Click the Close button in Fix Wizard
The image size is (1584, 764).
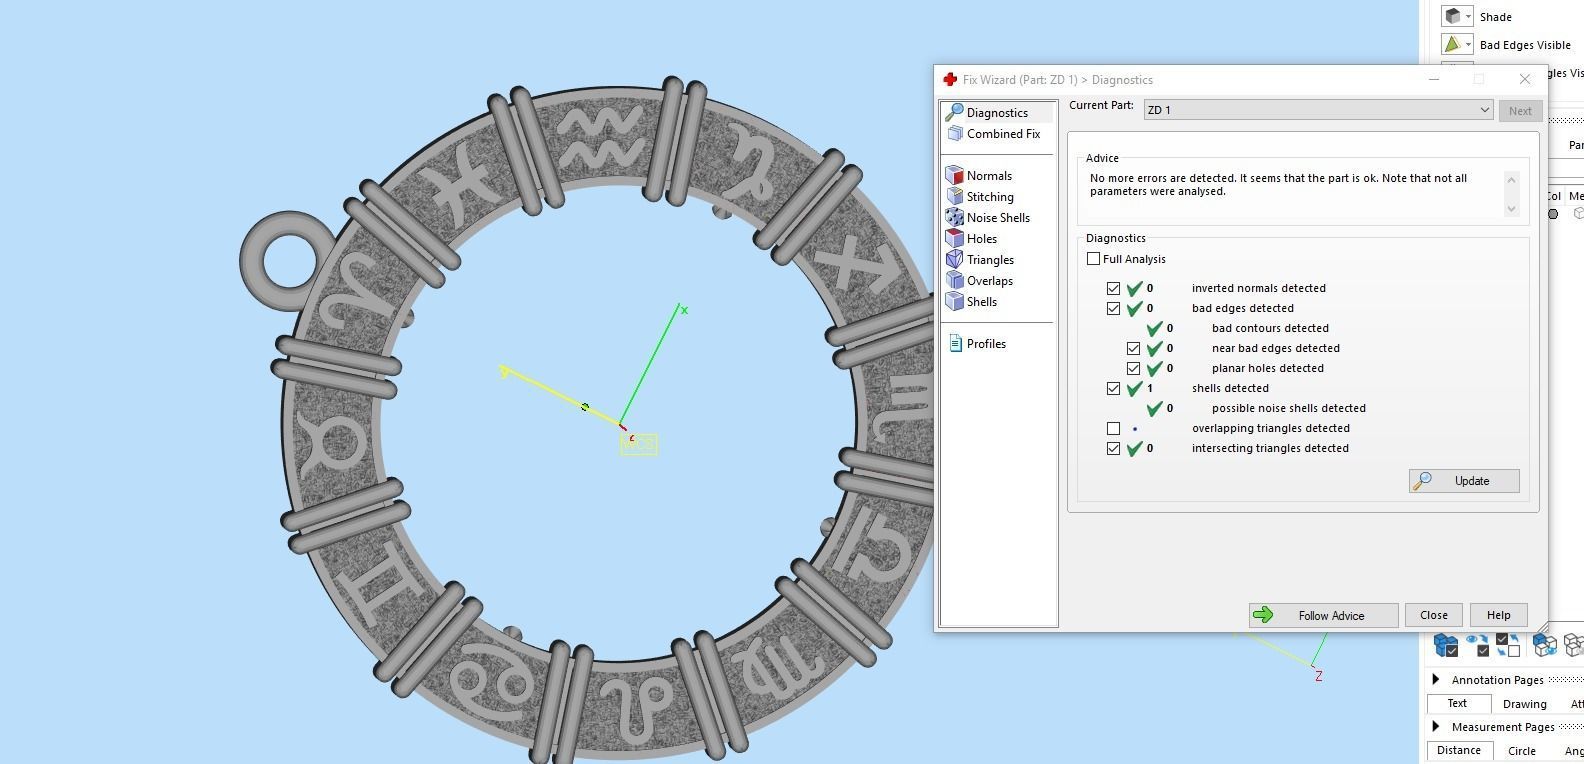click(x=1433, y=615)
